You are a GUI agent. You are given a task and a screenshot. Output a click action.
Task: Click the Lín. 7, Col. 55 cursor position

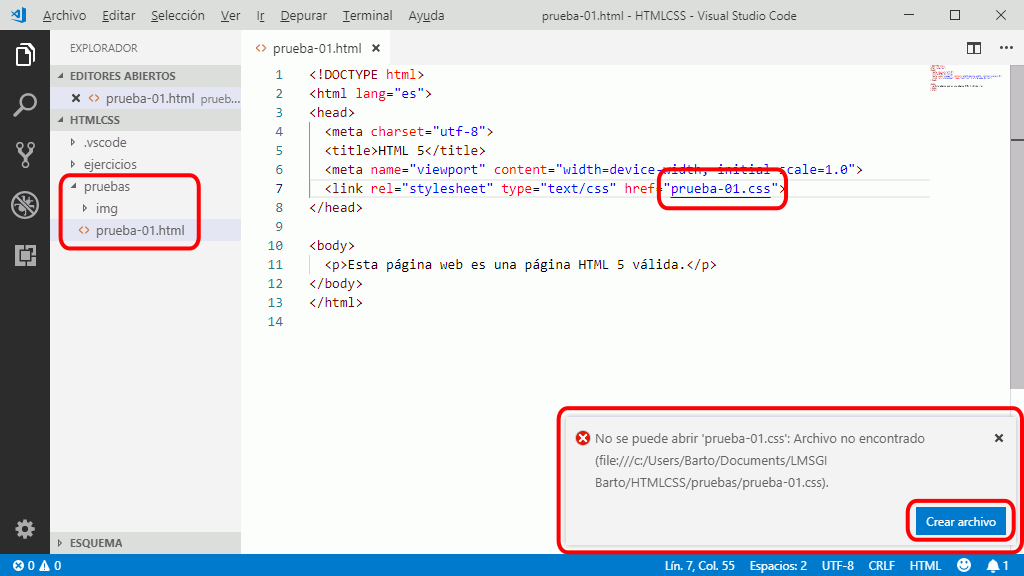coord(699,566)
